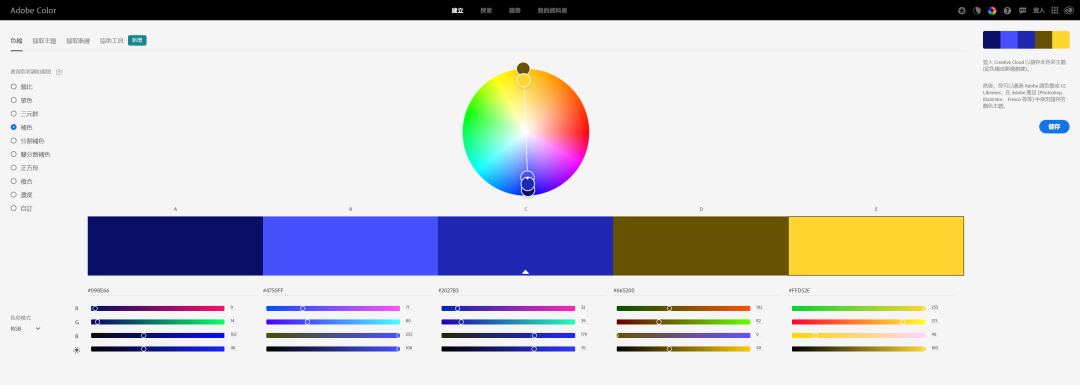
Task: Click the Creative Cloud icon
Action: 1070,10
